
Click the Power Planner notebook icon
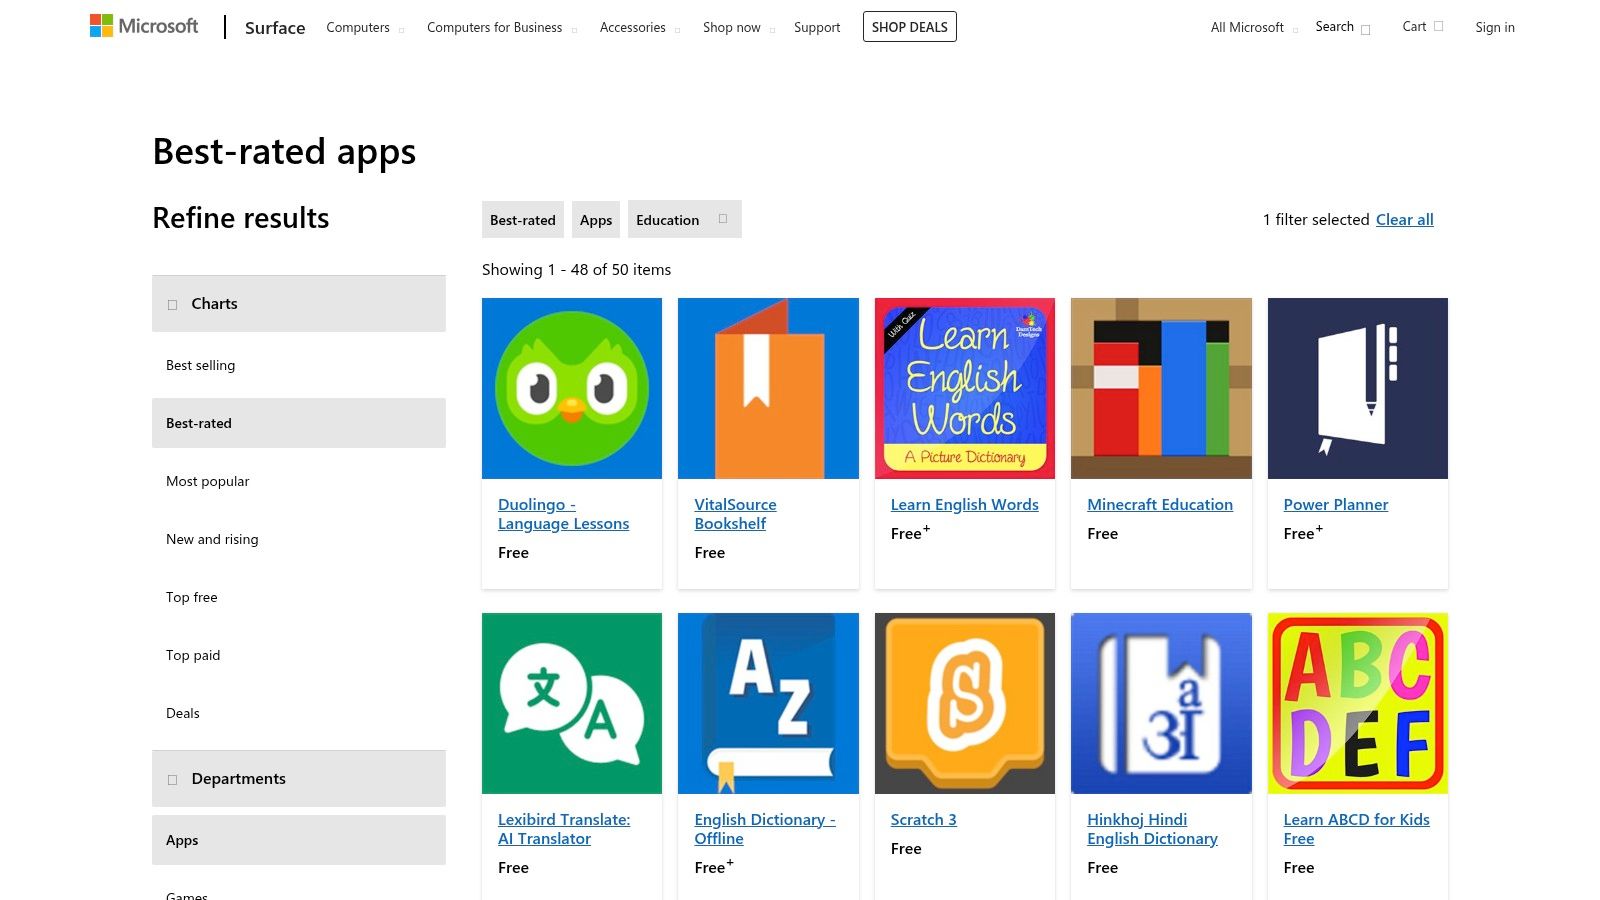[1357, 387]
